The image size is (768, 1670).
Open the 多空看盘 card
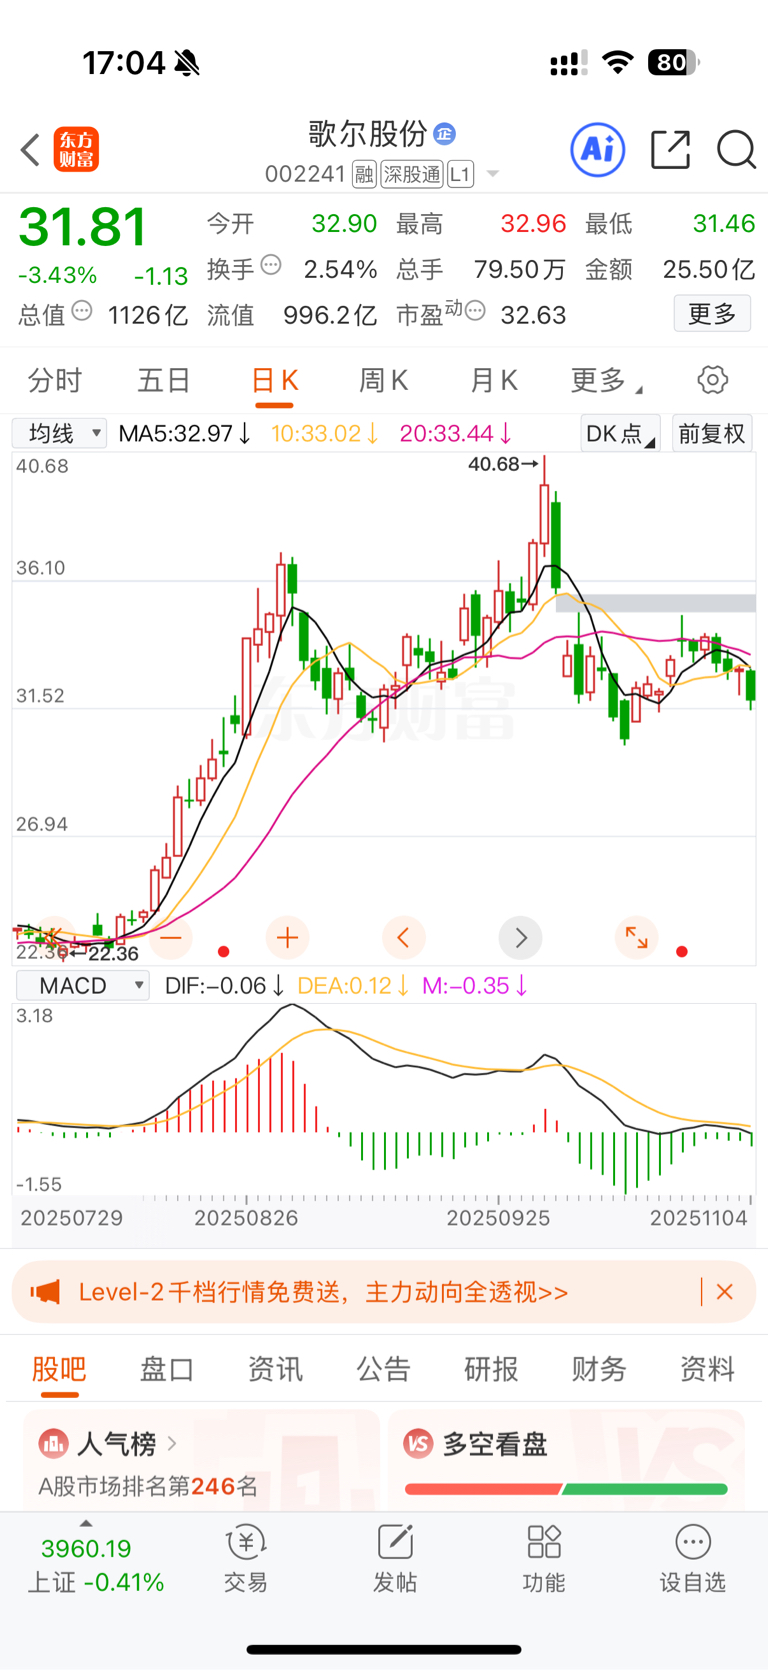point(567,1461)
